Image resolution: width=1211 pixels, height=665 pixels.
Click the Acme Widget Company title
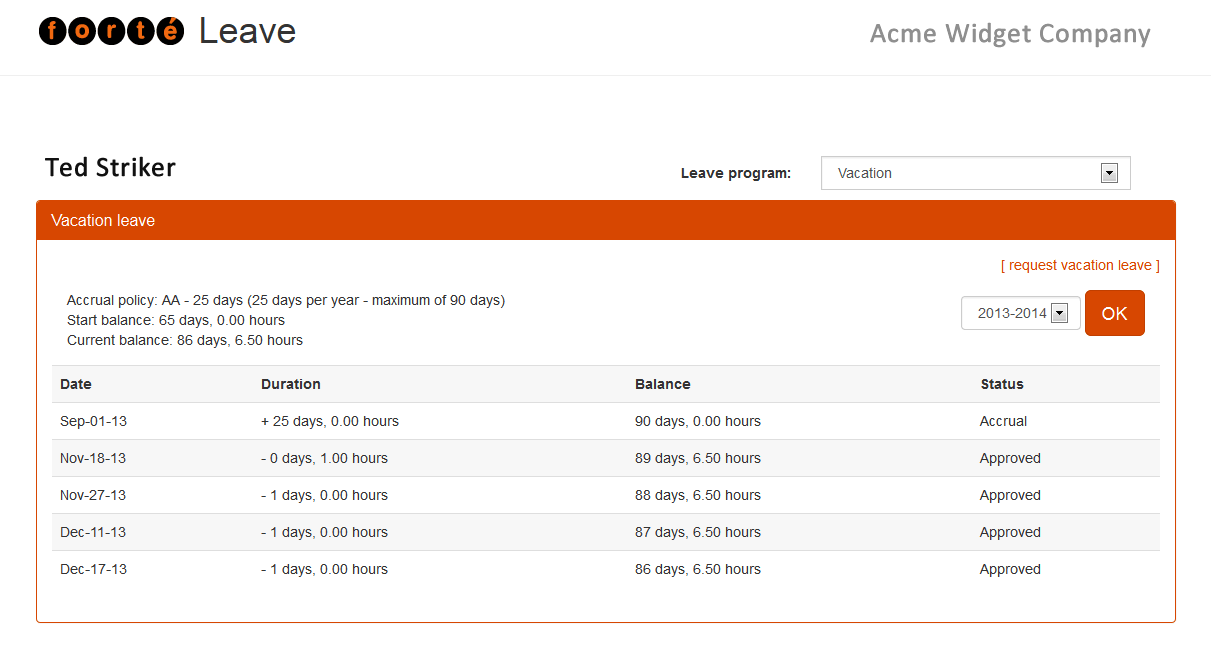[x=1010, y=34]
